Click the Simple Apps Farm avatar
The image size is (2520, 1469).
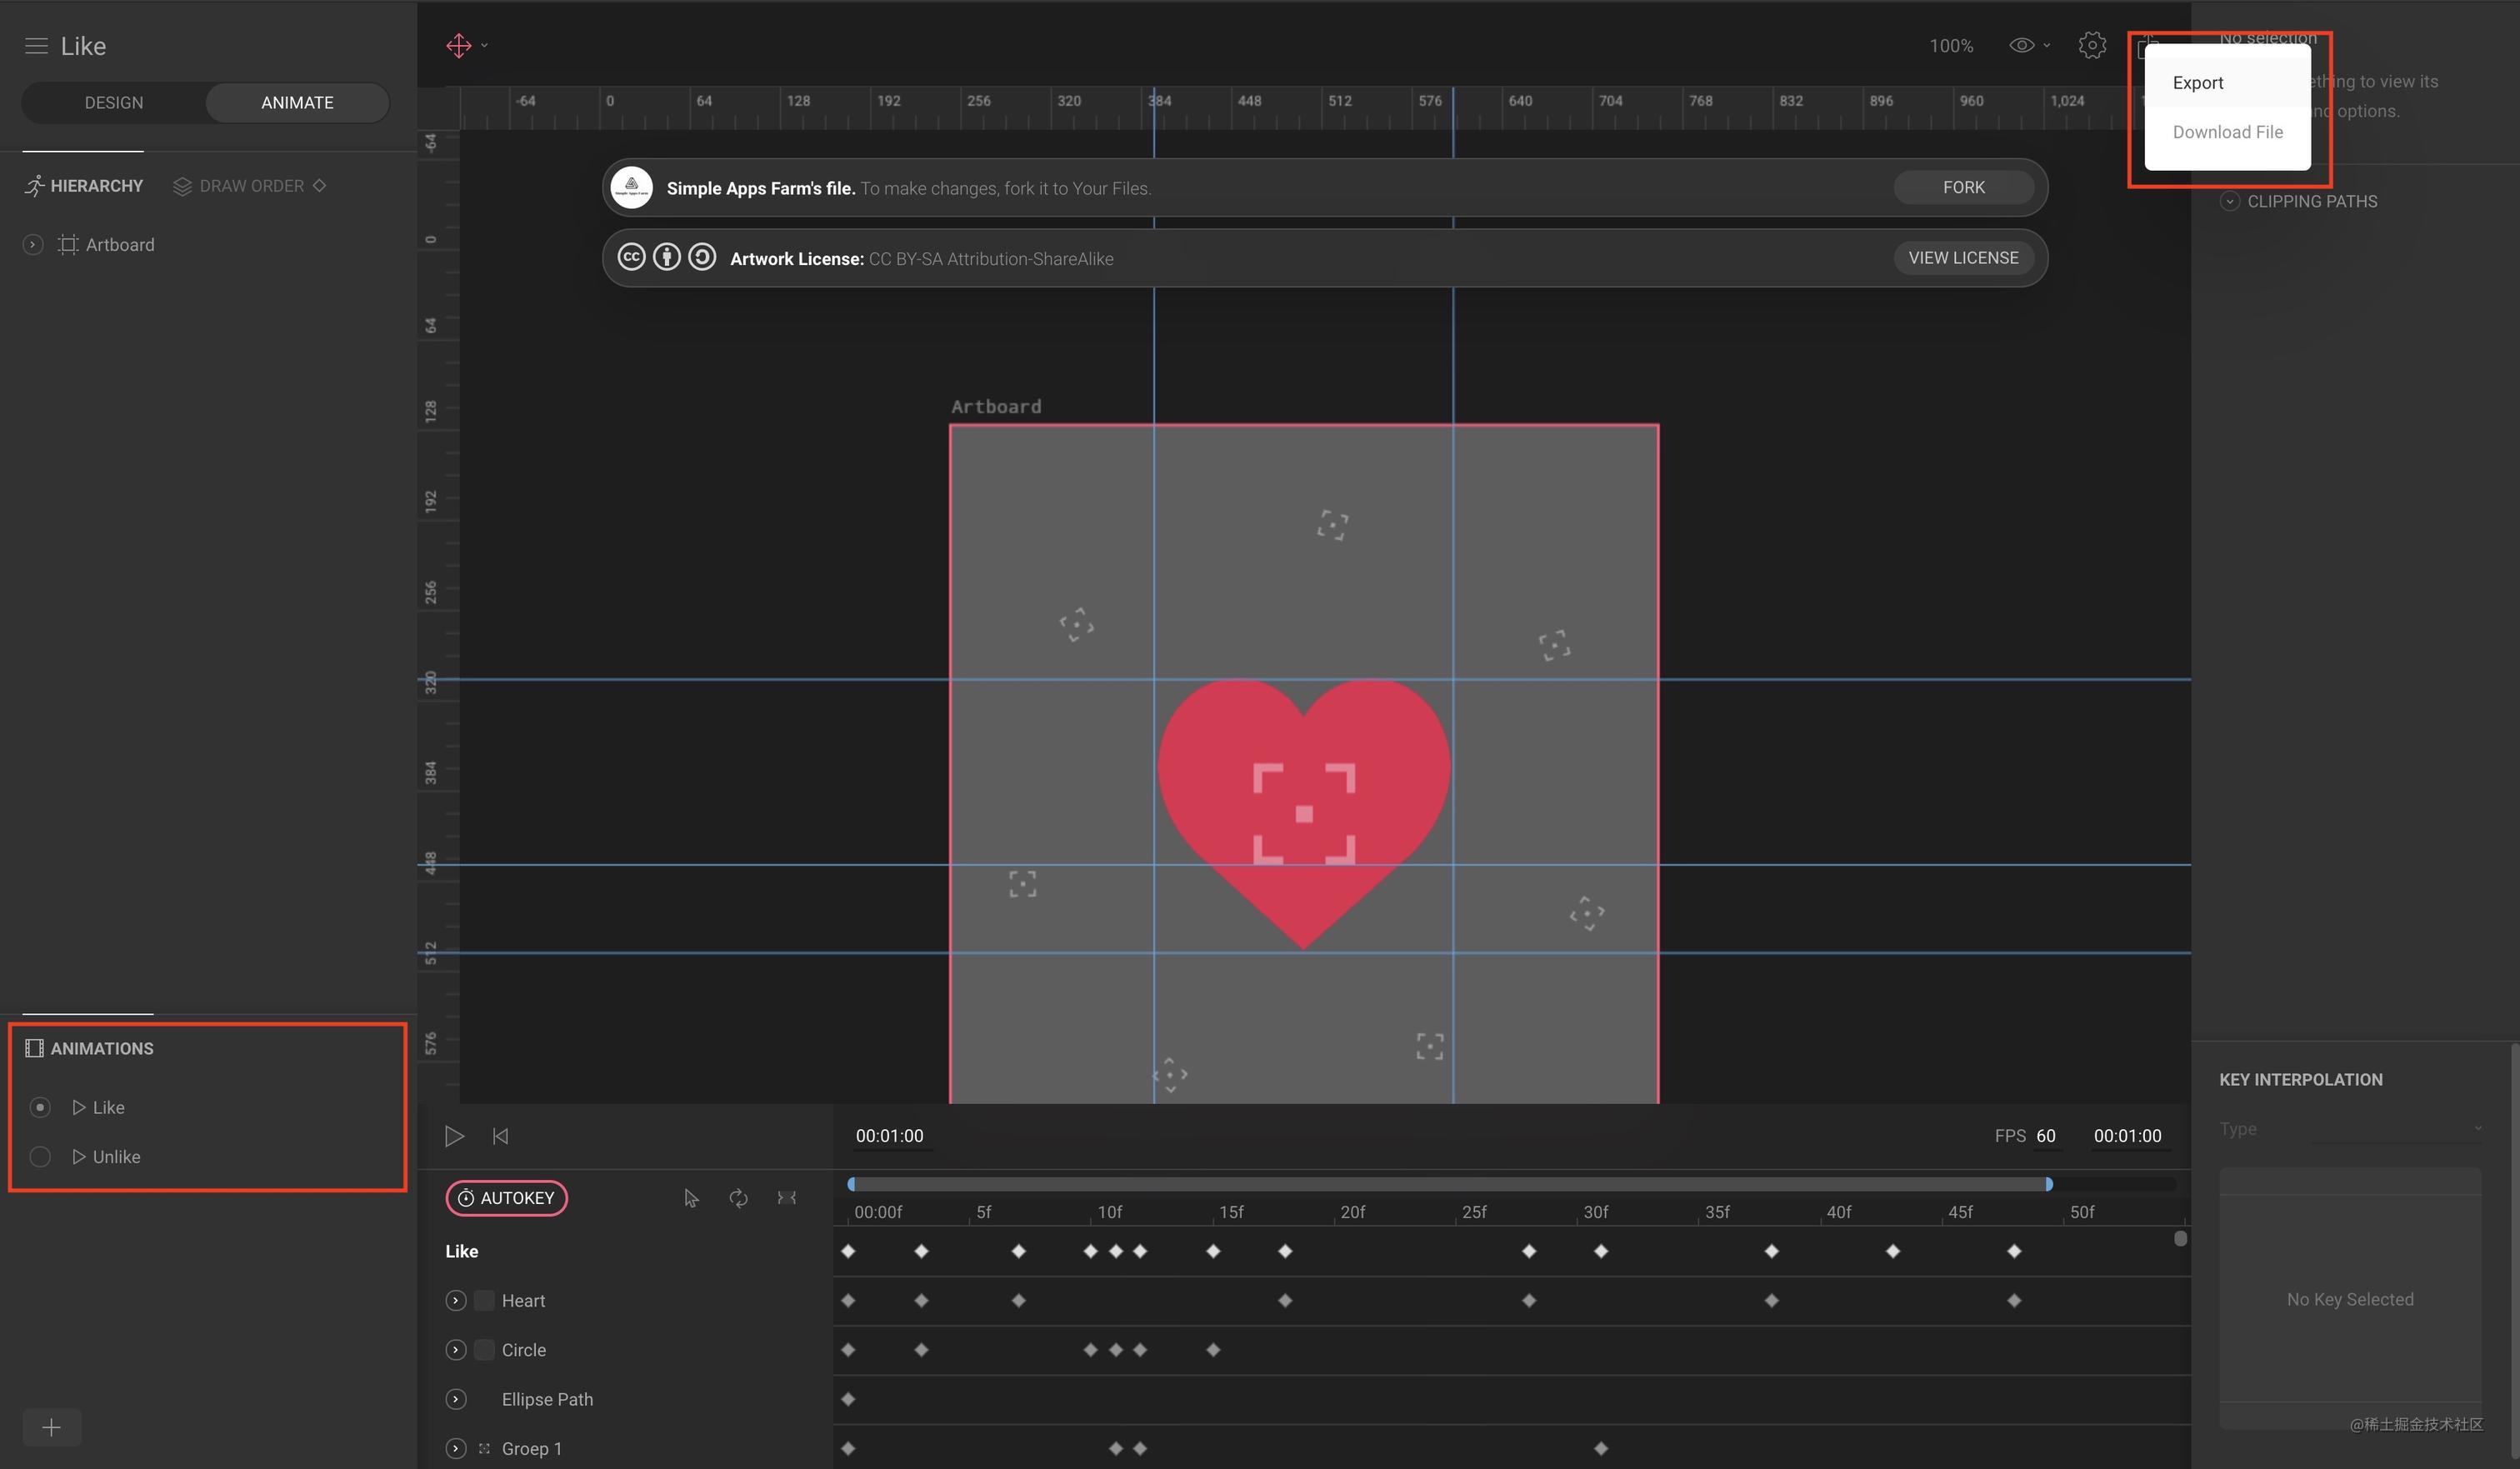(632, 187)
